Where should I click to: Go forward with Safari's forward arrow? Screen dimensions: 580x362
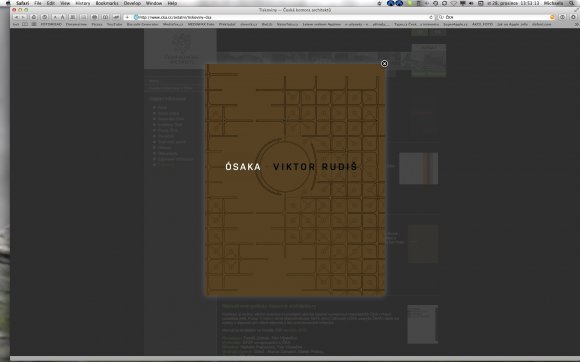point(23,17)
